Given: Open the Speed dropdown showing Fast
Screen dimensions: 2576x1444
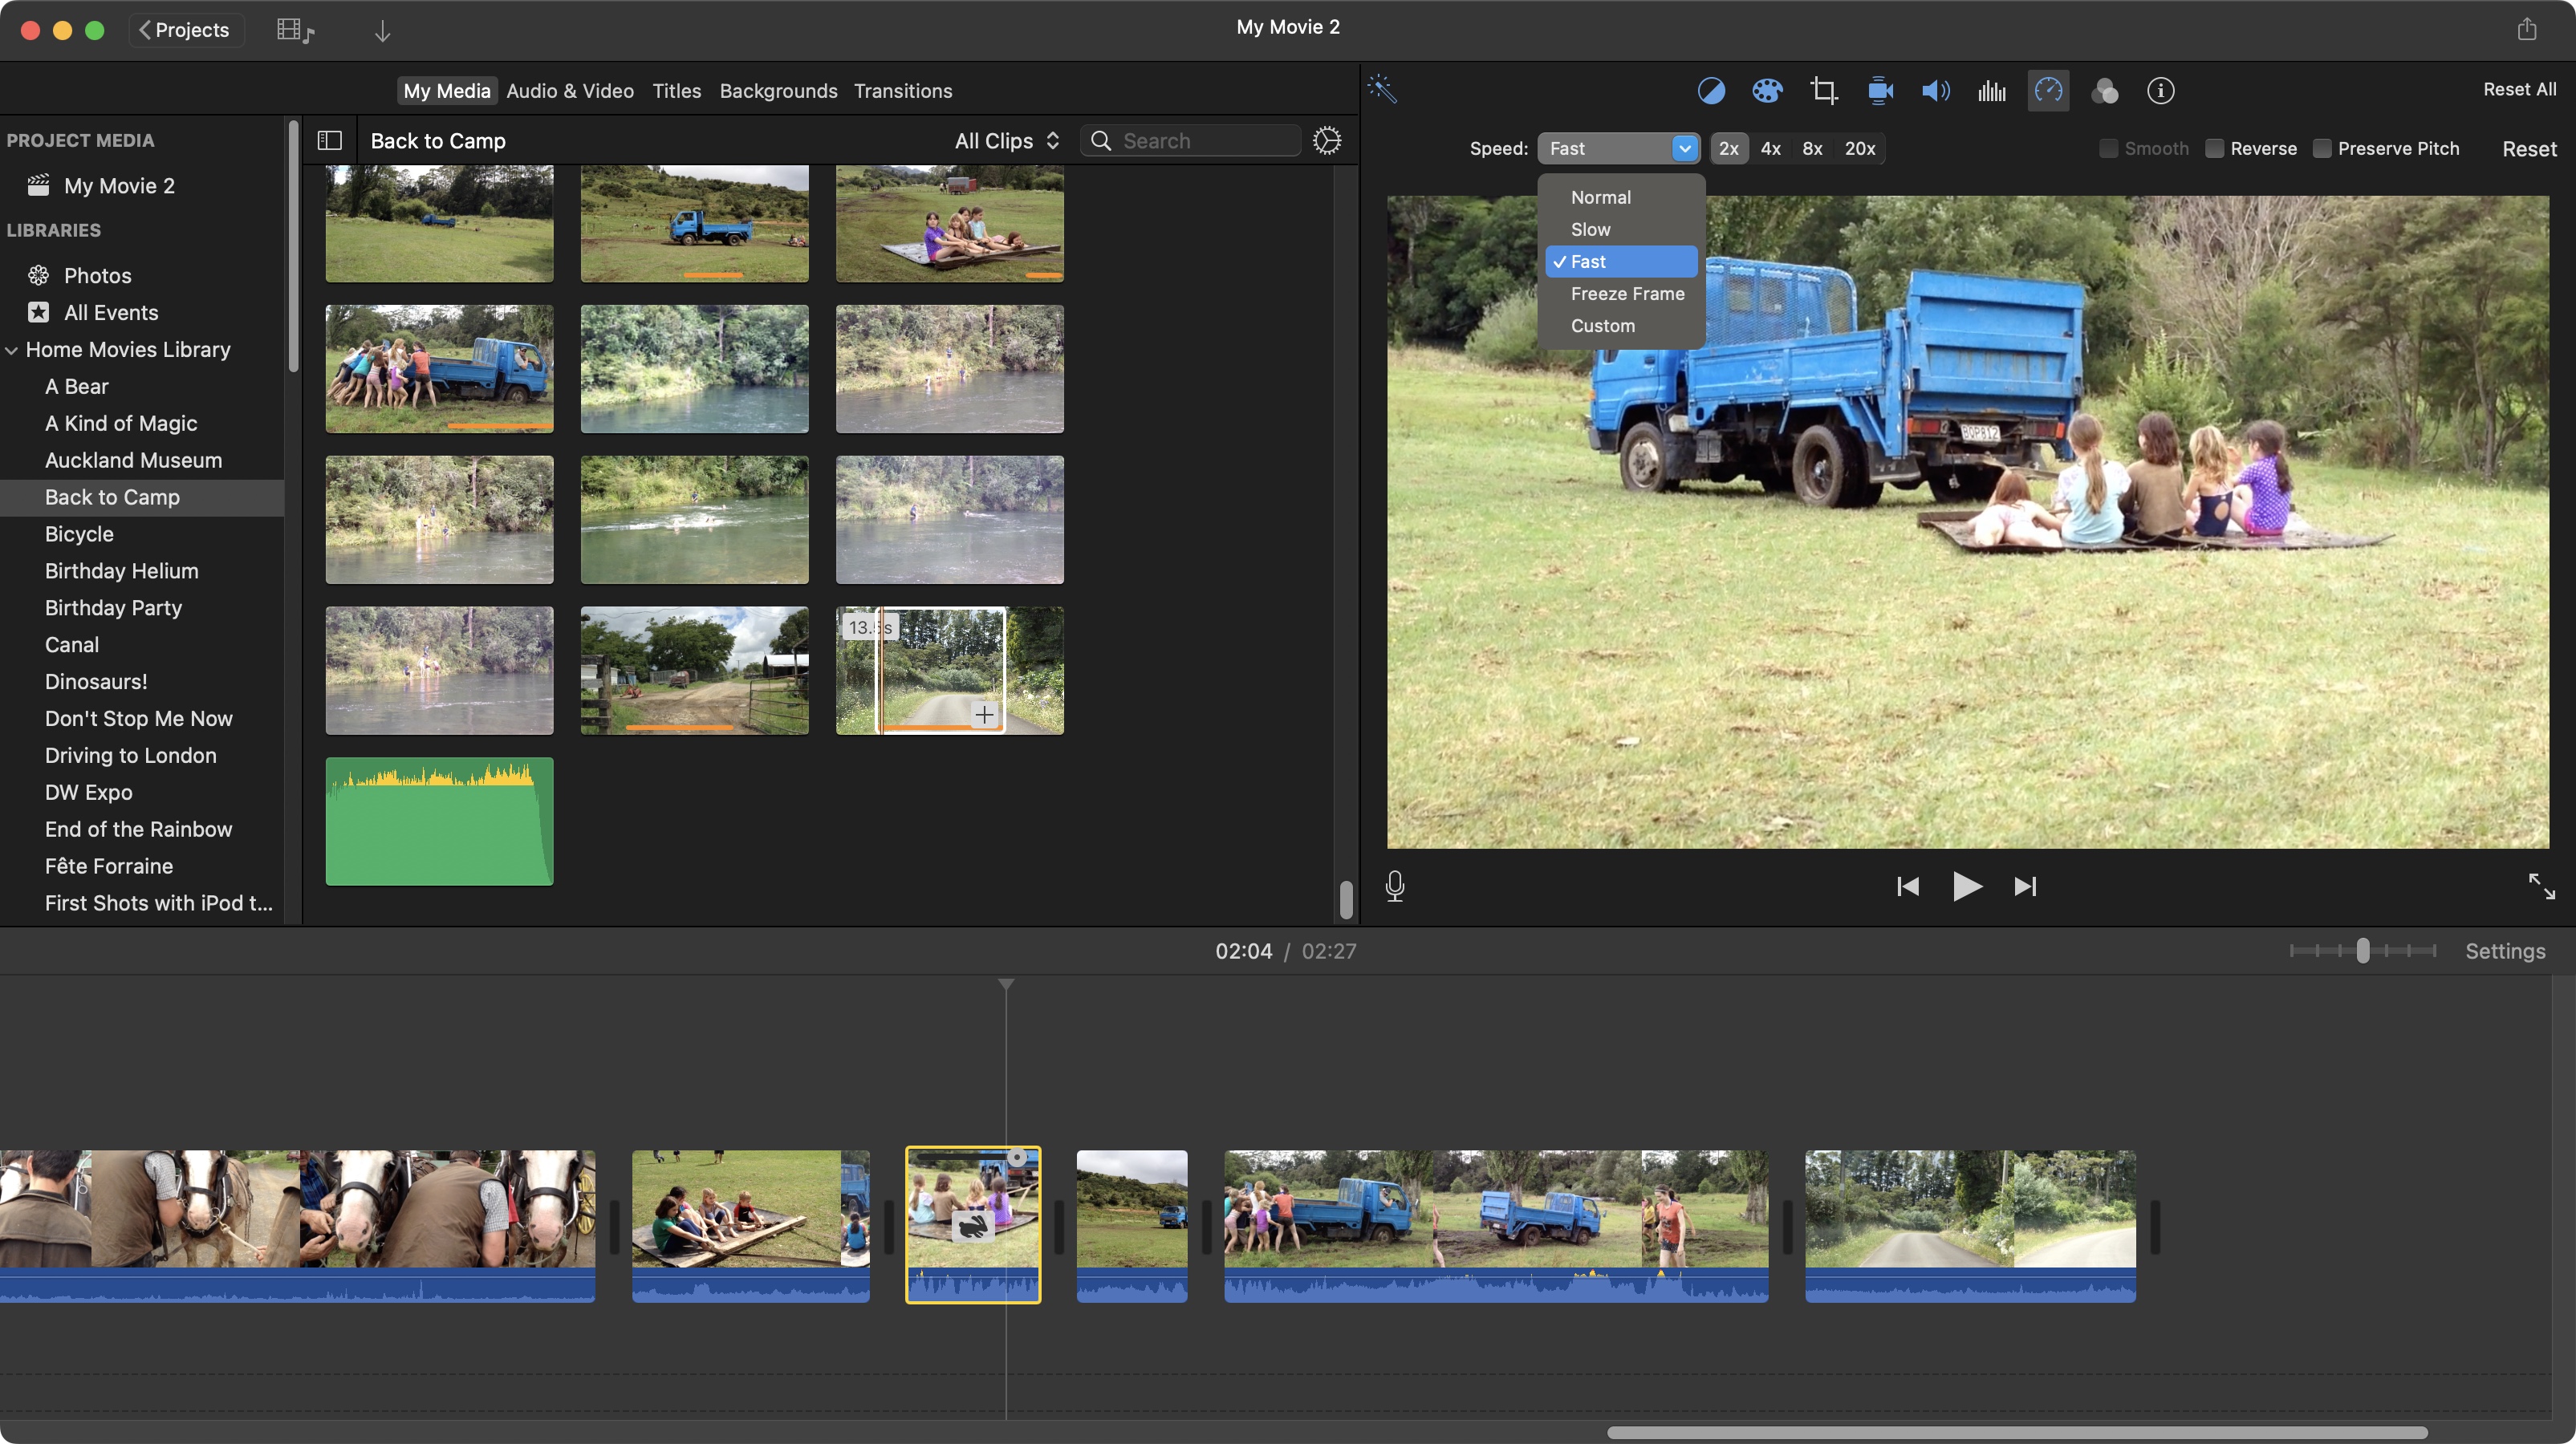Looking at the screenshot, I should click(x=1618, y=148).
